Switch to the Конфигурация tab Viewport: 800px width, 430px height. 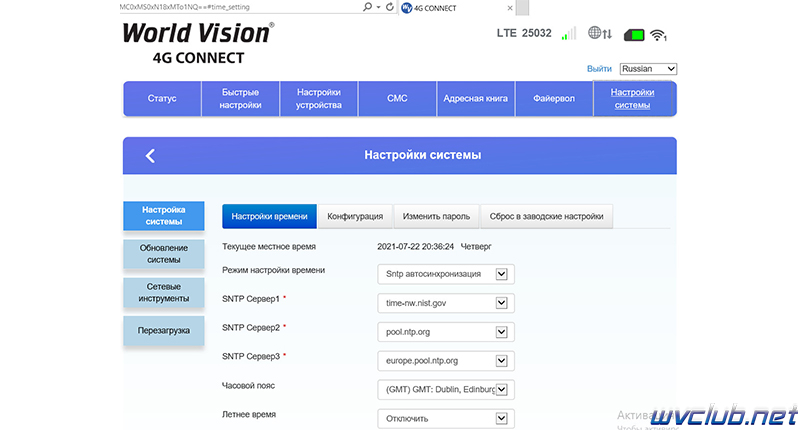point(355,216)
